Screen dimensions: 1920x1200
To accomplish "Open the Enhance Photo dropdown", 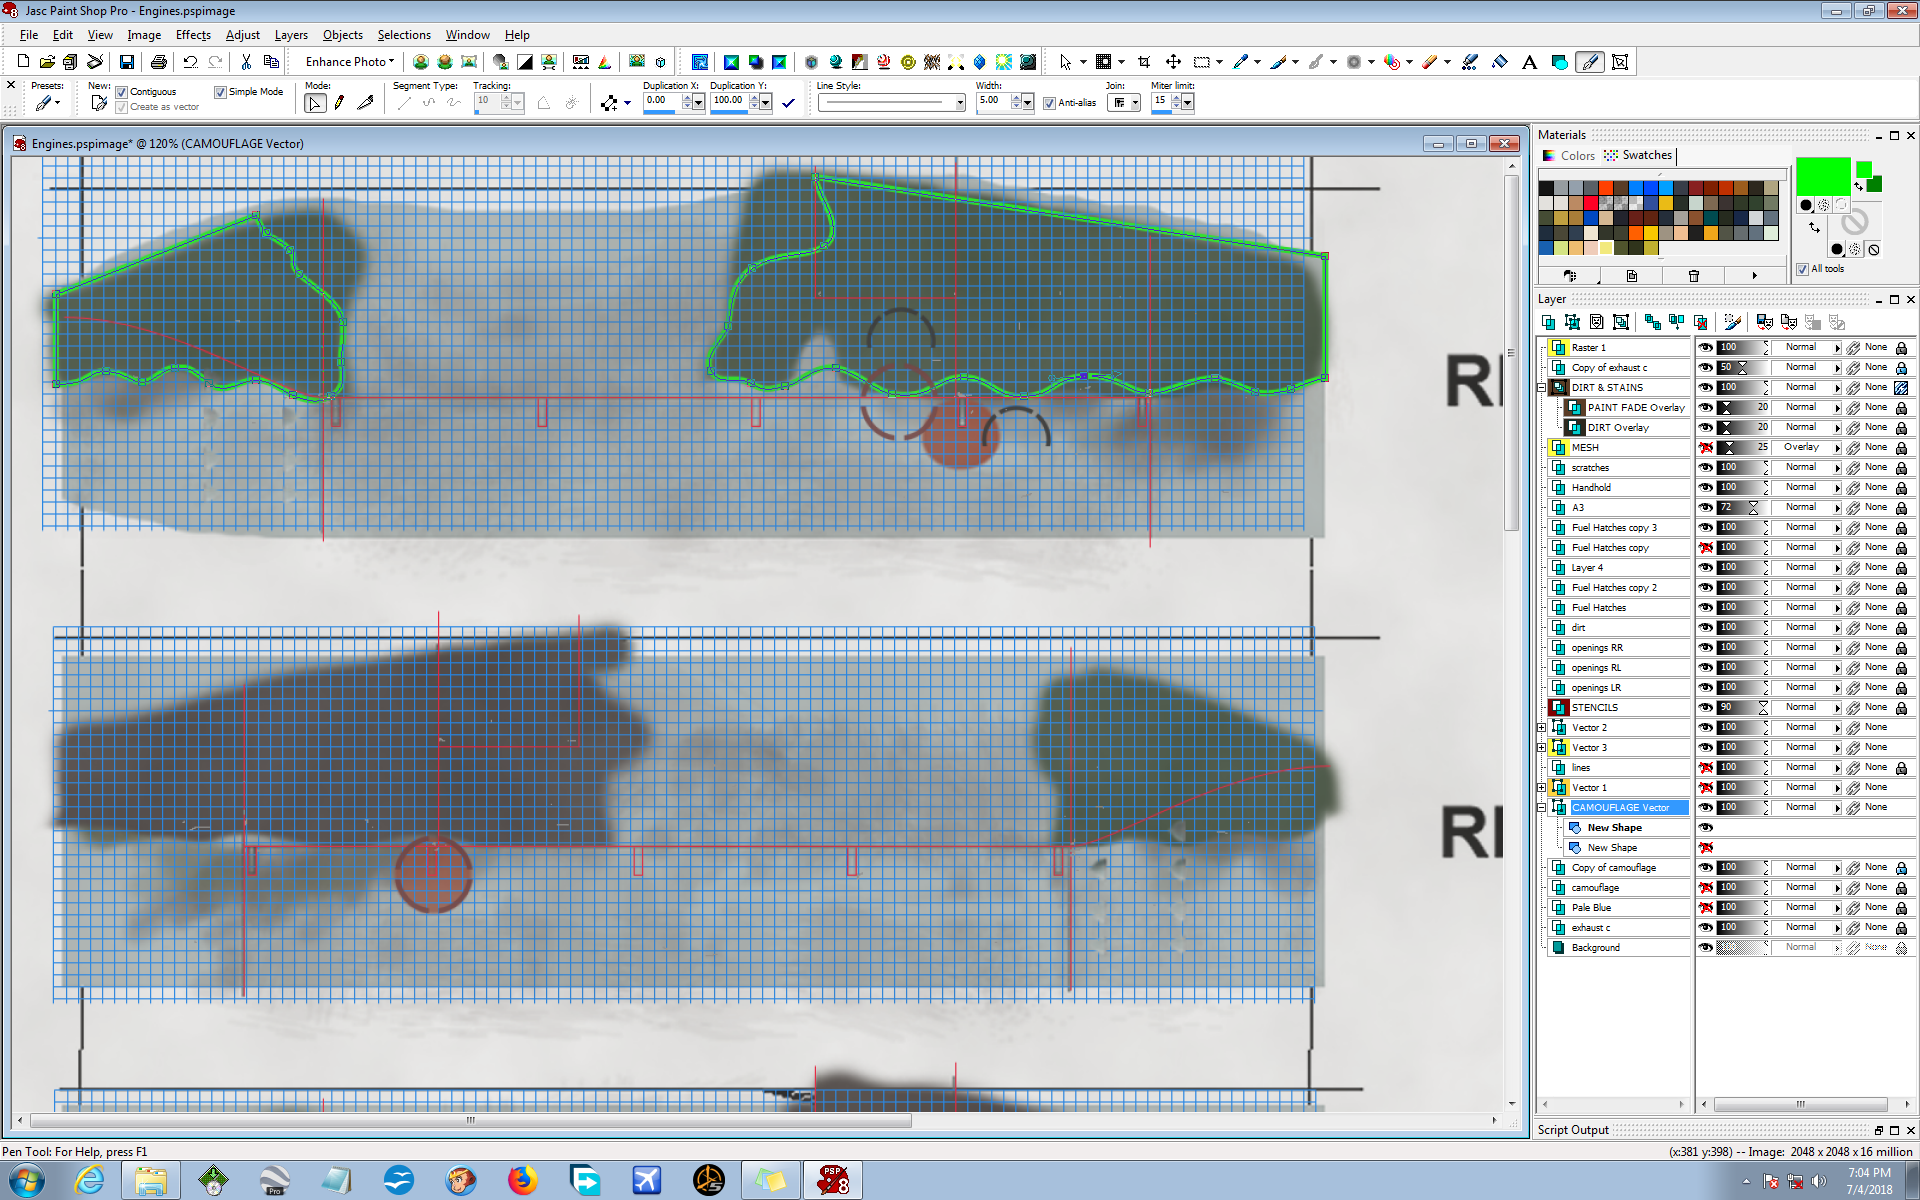I will click(350, 62).
